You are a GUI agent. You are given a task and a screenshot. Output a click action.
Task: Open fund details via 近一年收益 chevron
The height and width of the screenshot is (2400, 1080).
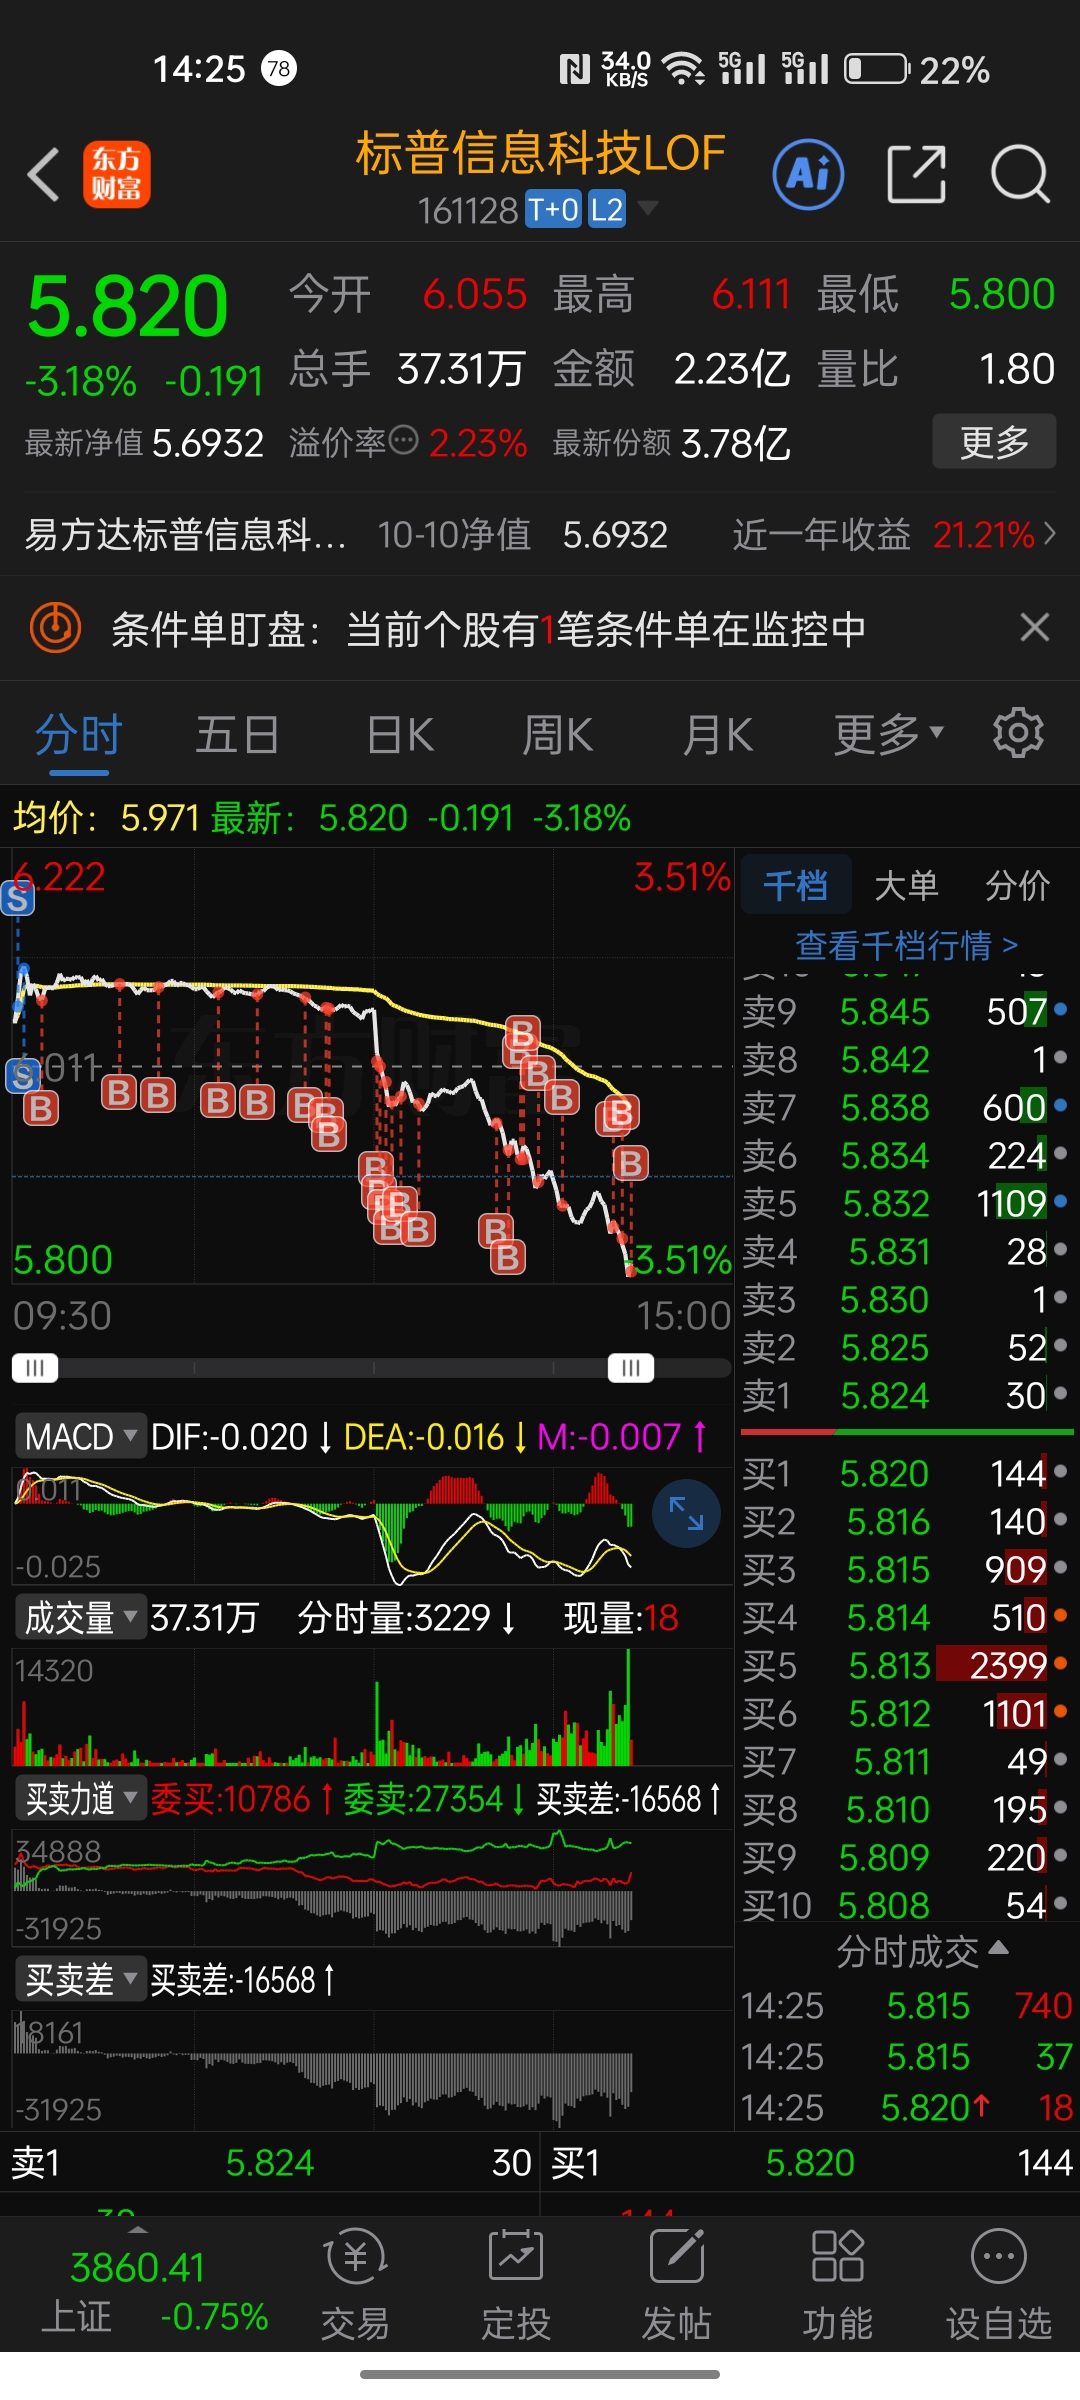pos(1049,534)
